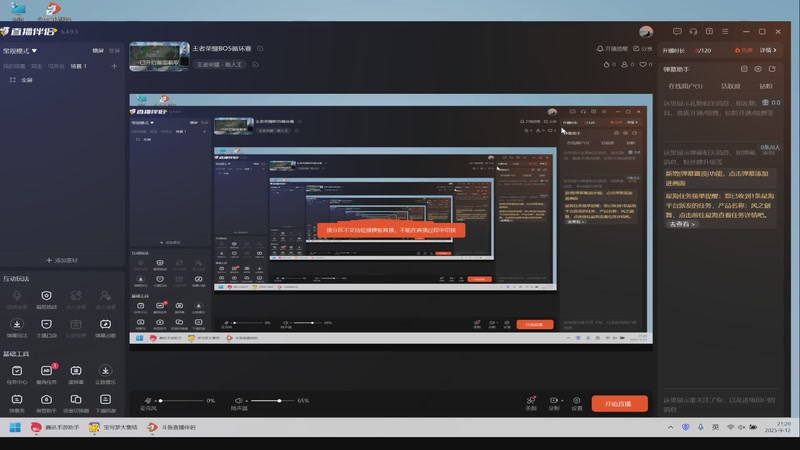This screenshot has width=800, height=450.
Task: Open the 弹幕点歌 song request tool
Action: point(105,324)
